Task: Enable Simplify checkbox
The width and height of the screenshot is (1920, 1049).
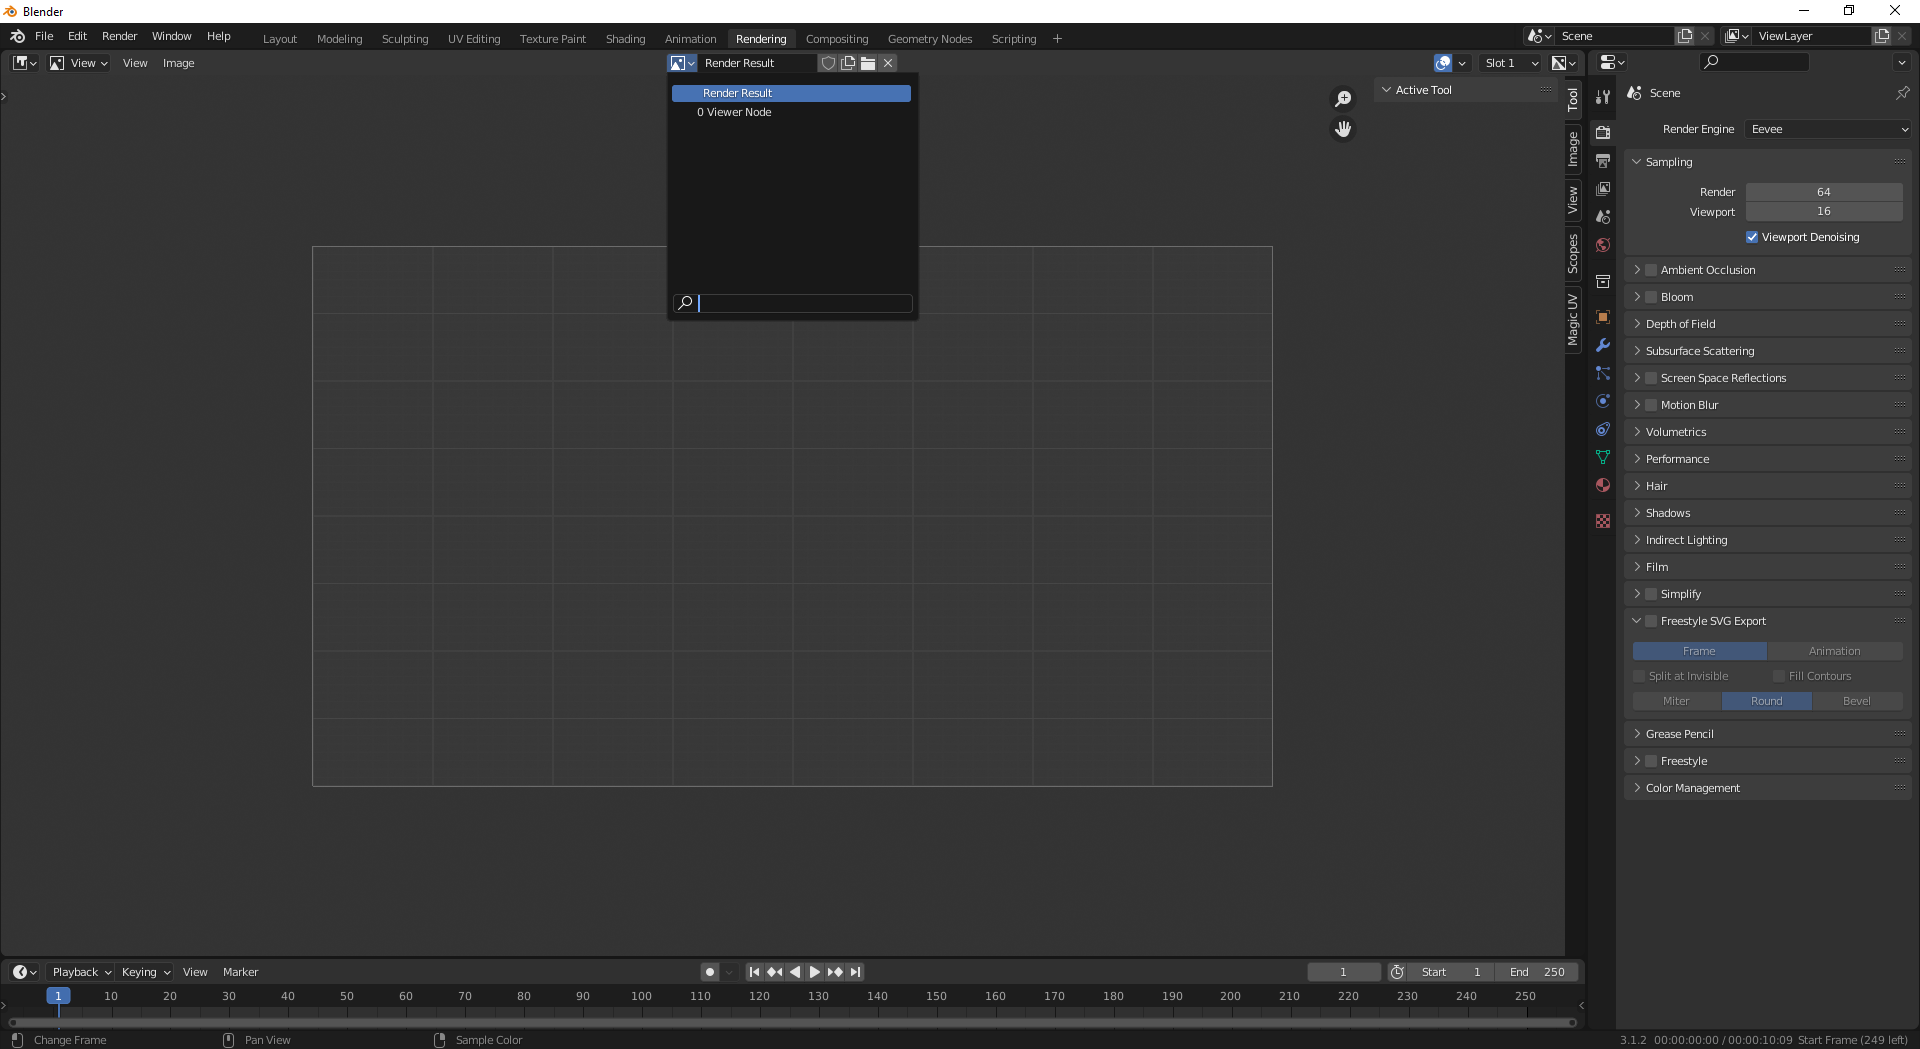Action: click(x=1651, y=594)
